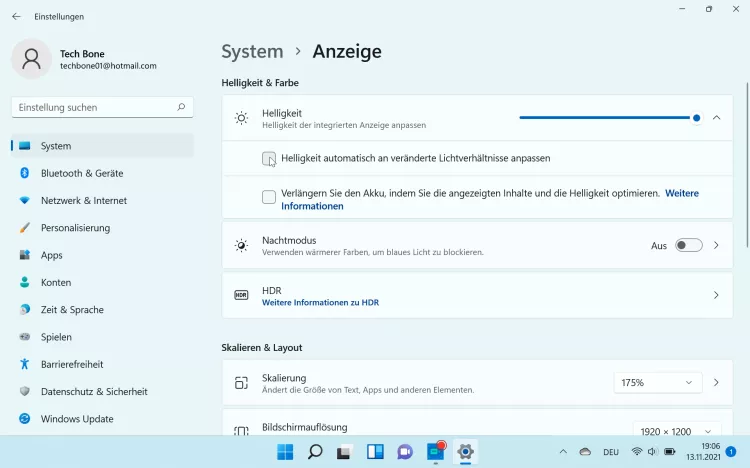Click the Bluetooth & Geräte icon
Image resolution: width=750 pixels, height=468 pixels.
point(24,173)
